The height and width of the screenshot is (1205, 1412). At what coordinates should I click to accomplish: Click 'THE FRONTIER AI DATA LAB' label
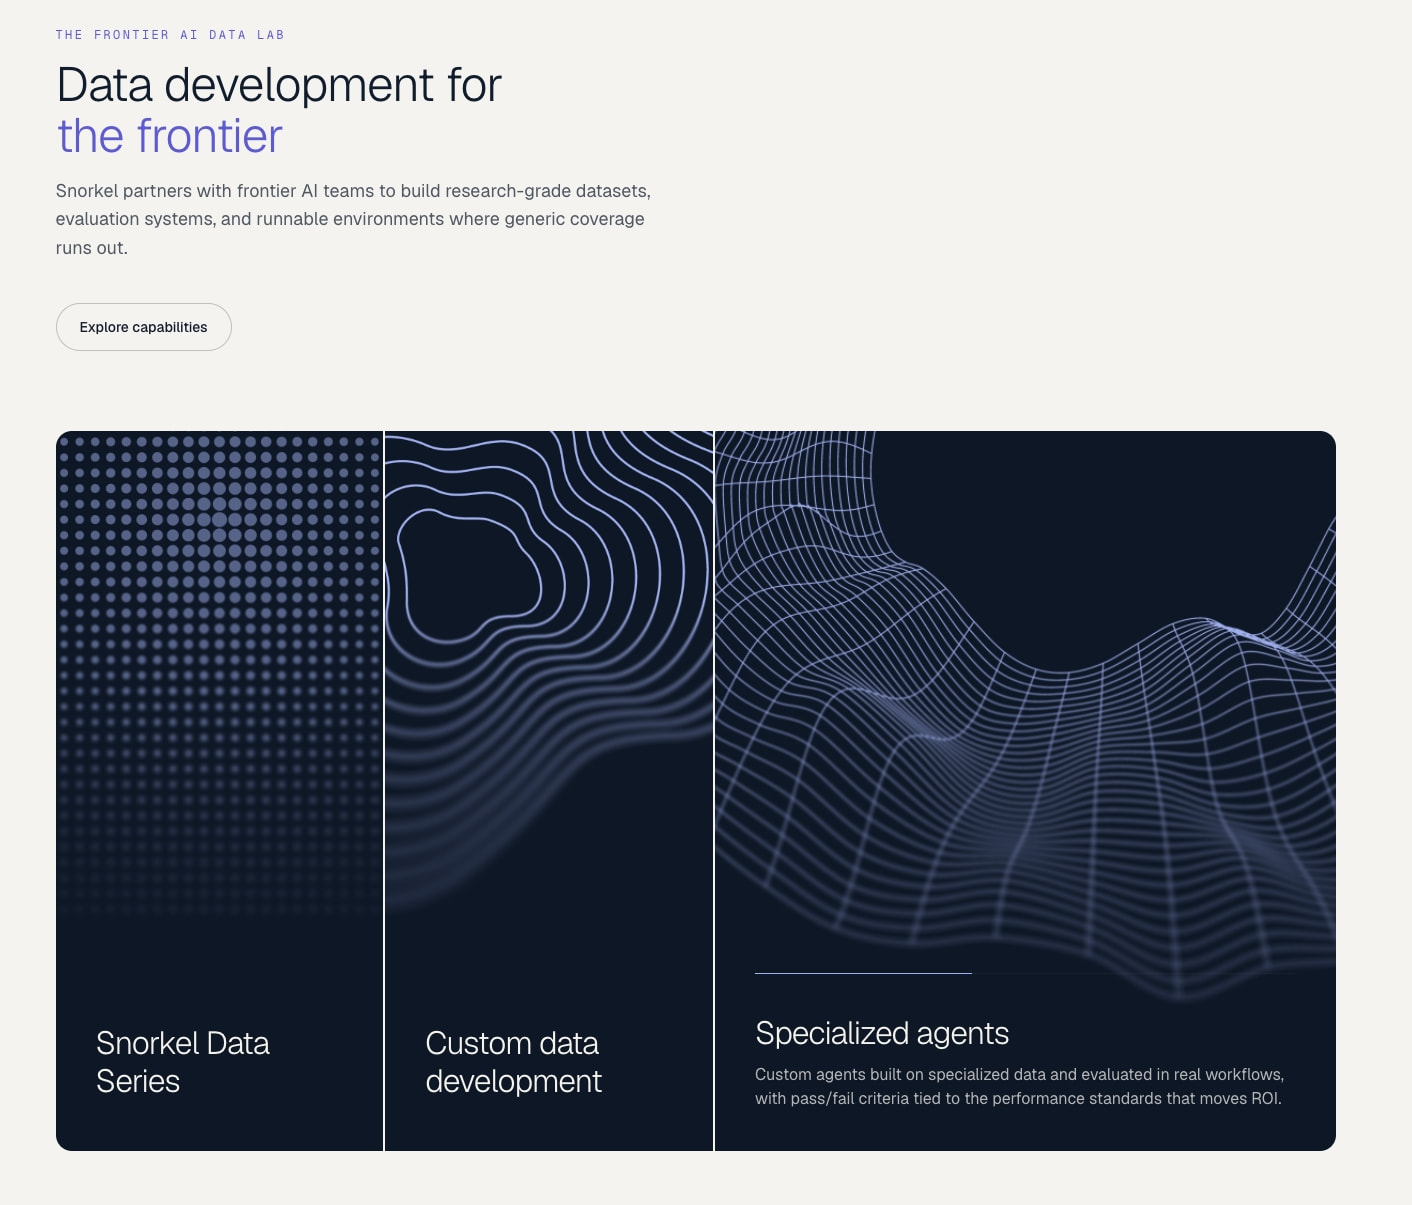pyautogui.click(x=170, y=35)
